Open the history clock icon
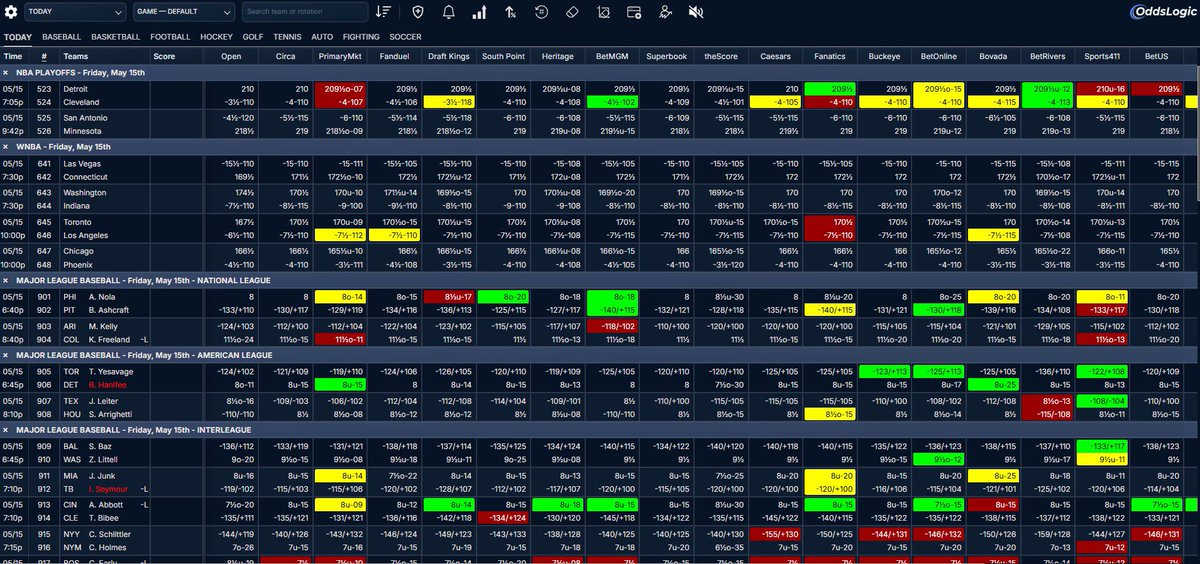Viewport: 1200px width, 564px height. [541, 12]
